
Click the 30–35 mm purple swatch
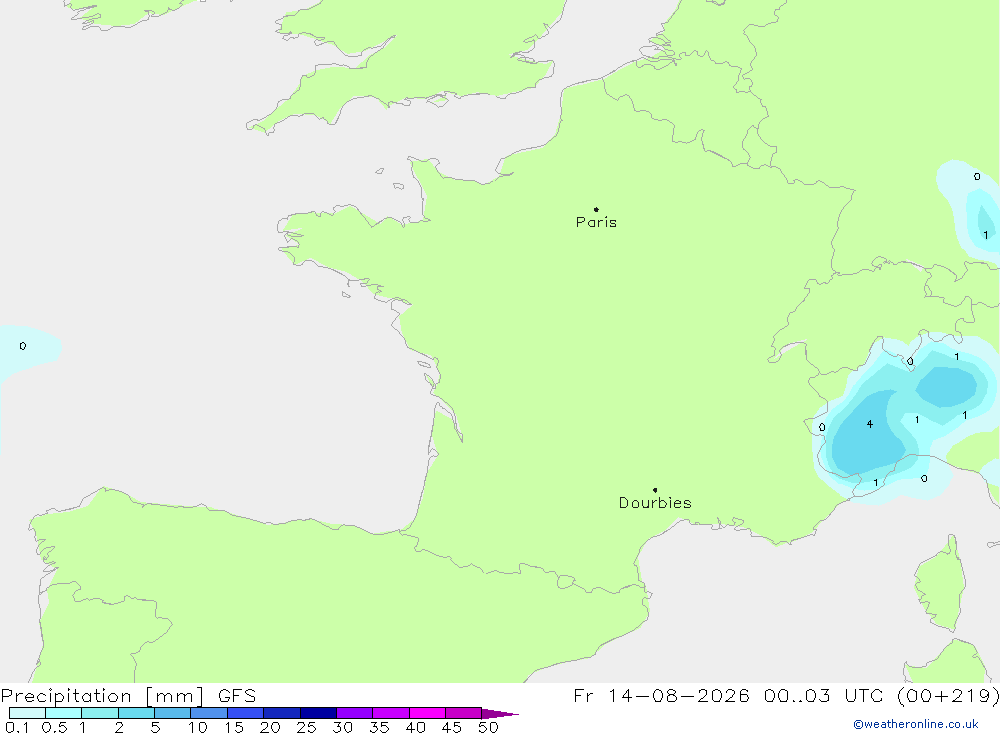[354, 713]
